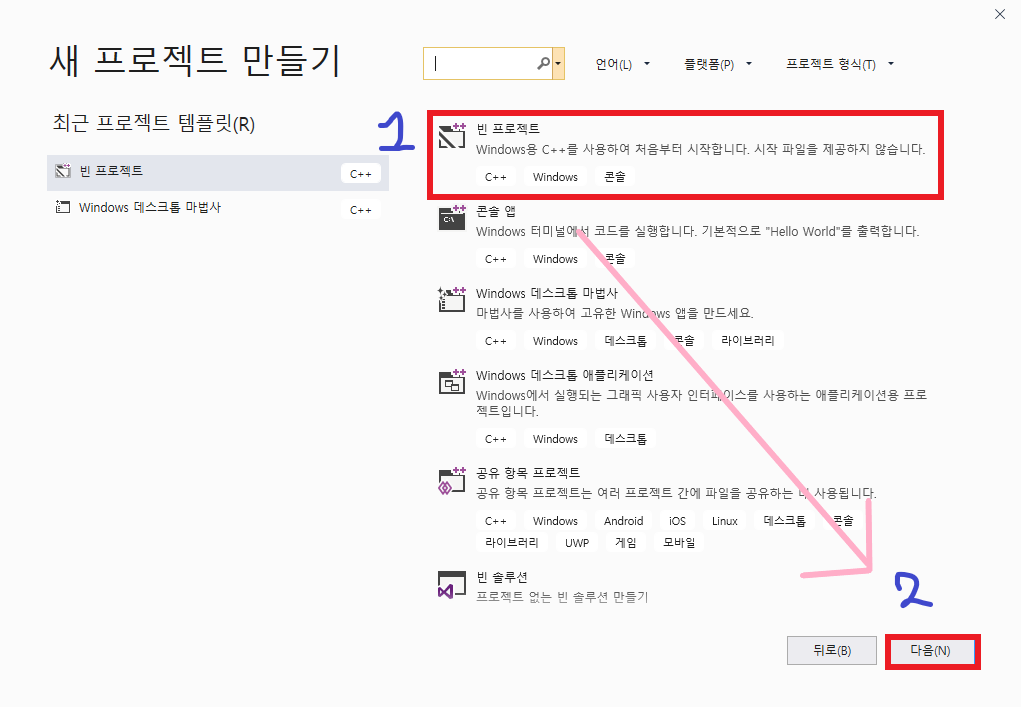The image size is (1021, 707).
Task: Open the 프로젝트 형식(T) filter dropdown
Action: pos(839,64)
